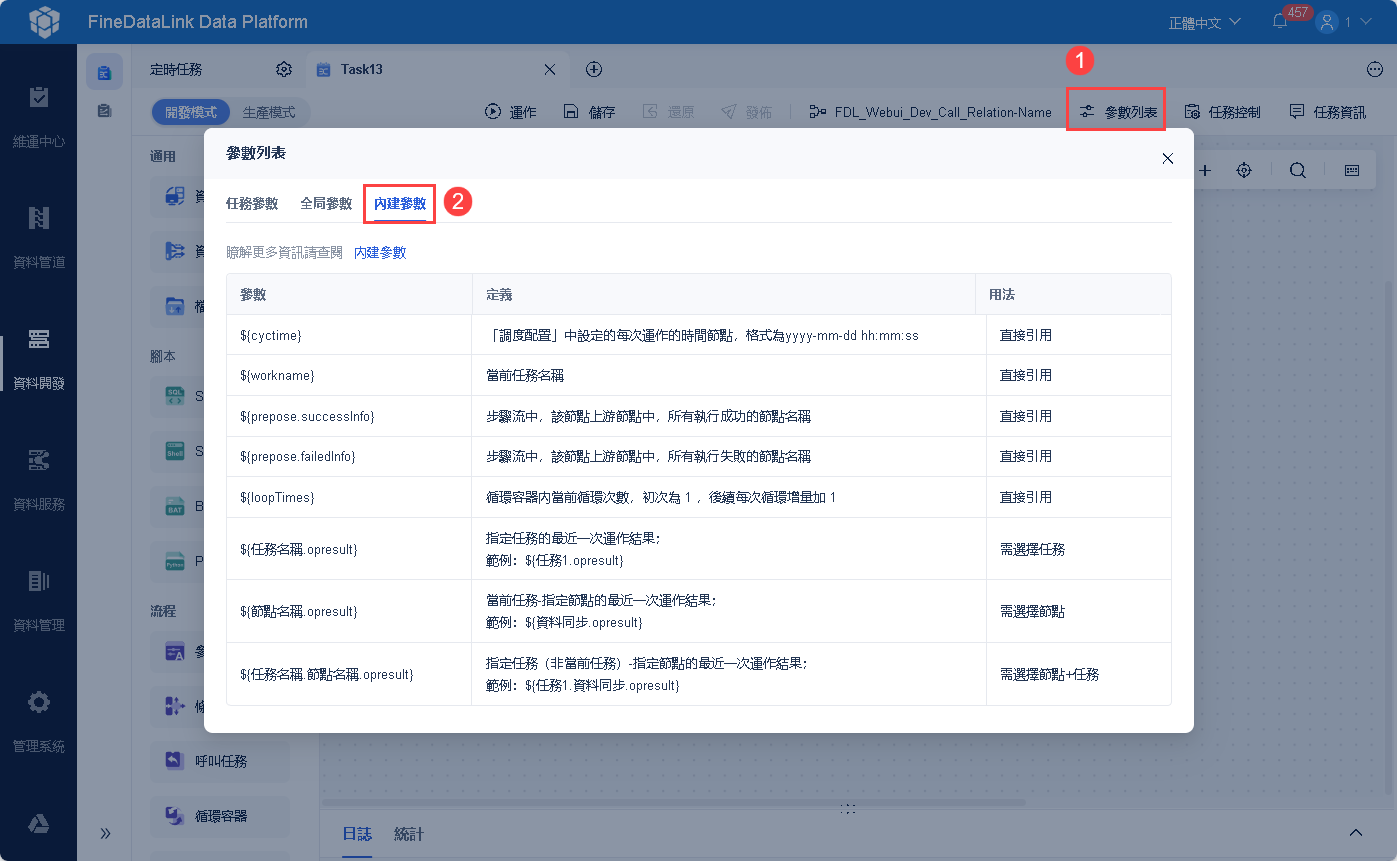Pick the 呼叫任務 node
Screen dimensions: 1397x861
click(x=220, y=761)
